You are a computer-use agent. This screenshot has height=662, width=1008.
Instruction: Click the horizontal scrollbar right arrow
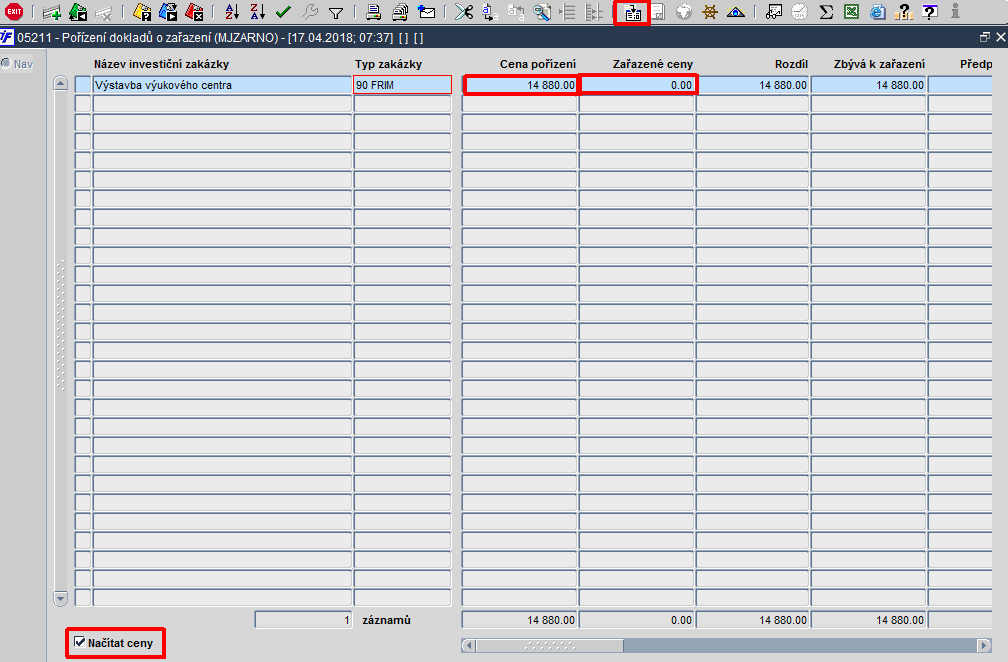coord(984,645)
